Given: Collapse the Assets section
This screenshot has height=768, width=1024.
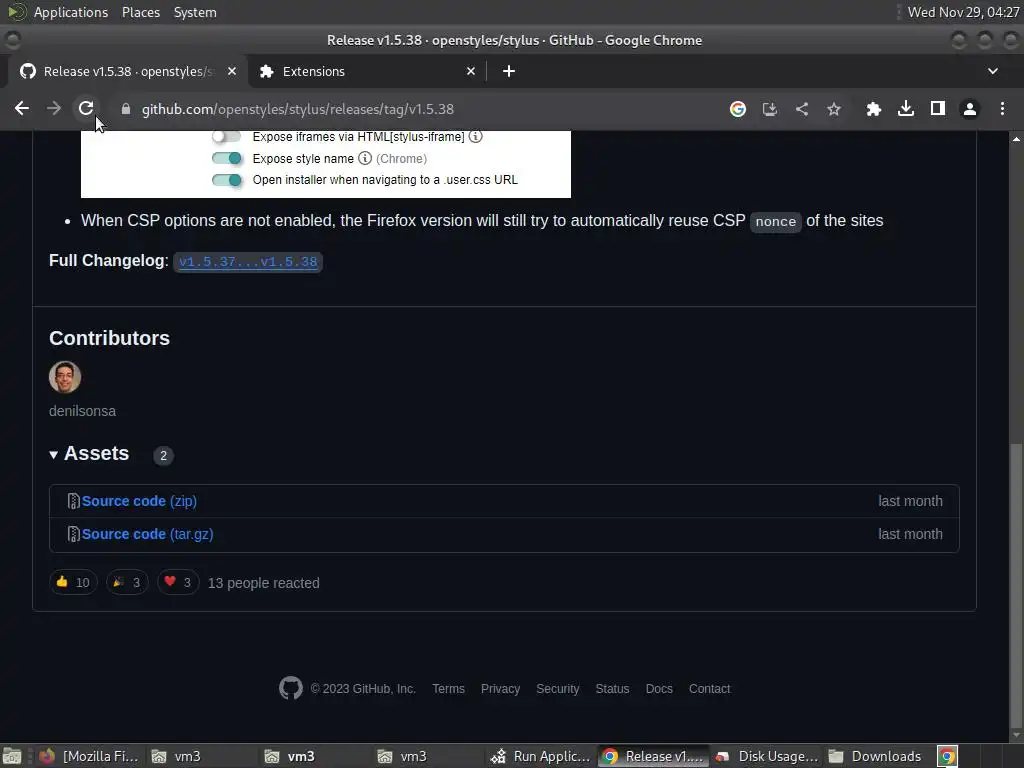Looking at the screenshot, I should pyautogui.click(x=89, y=453).
